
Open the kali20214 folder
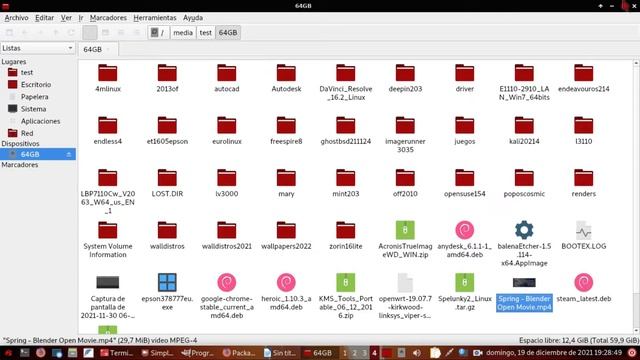[524, 126]
